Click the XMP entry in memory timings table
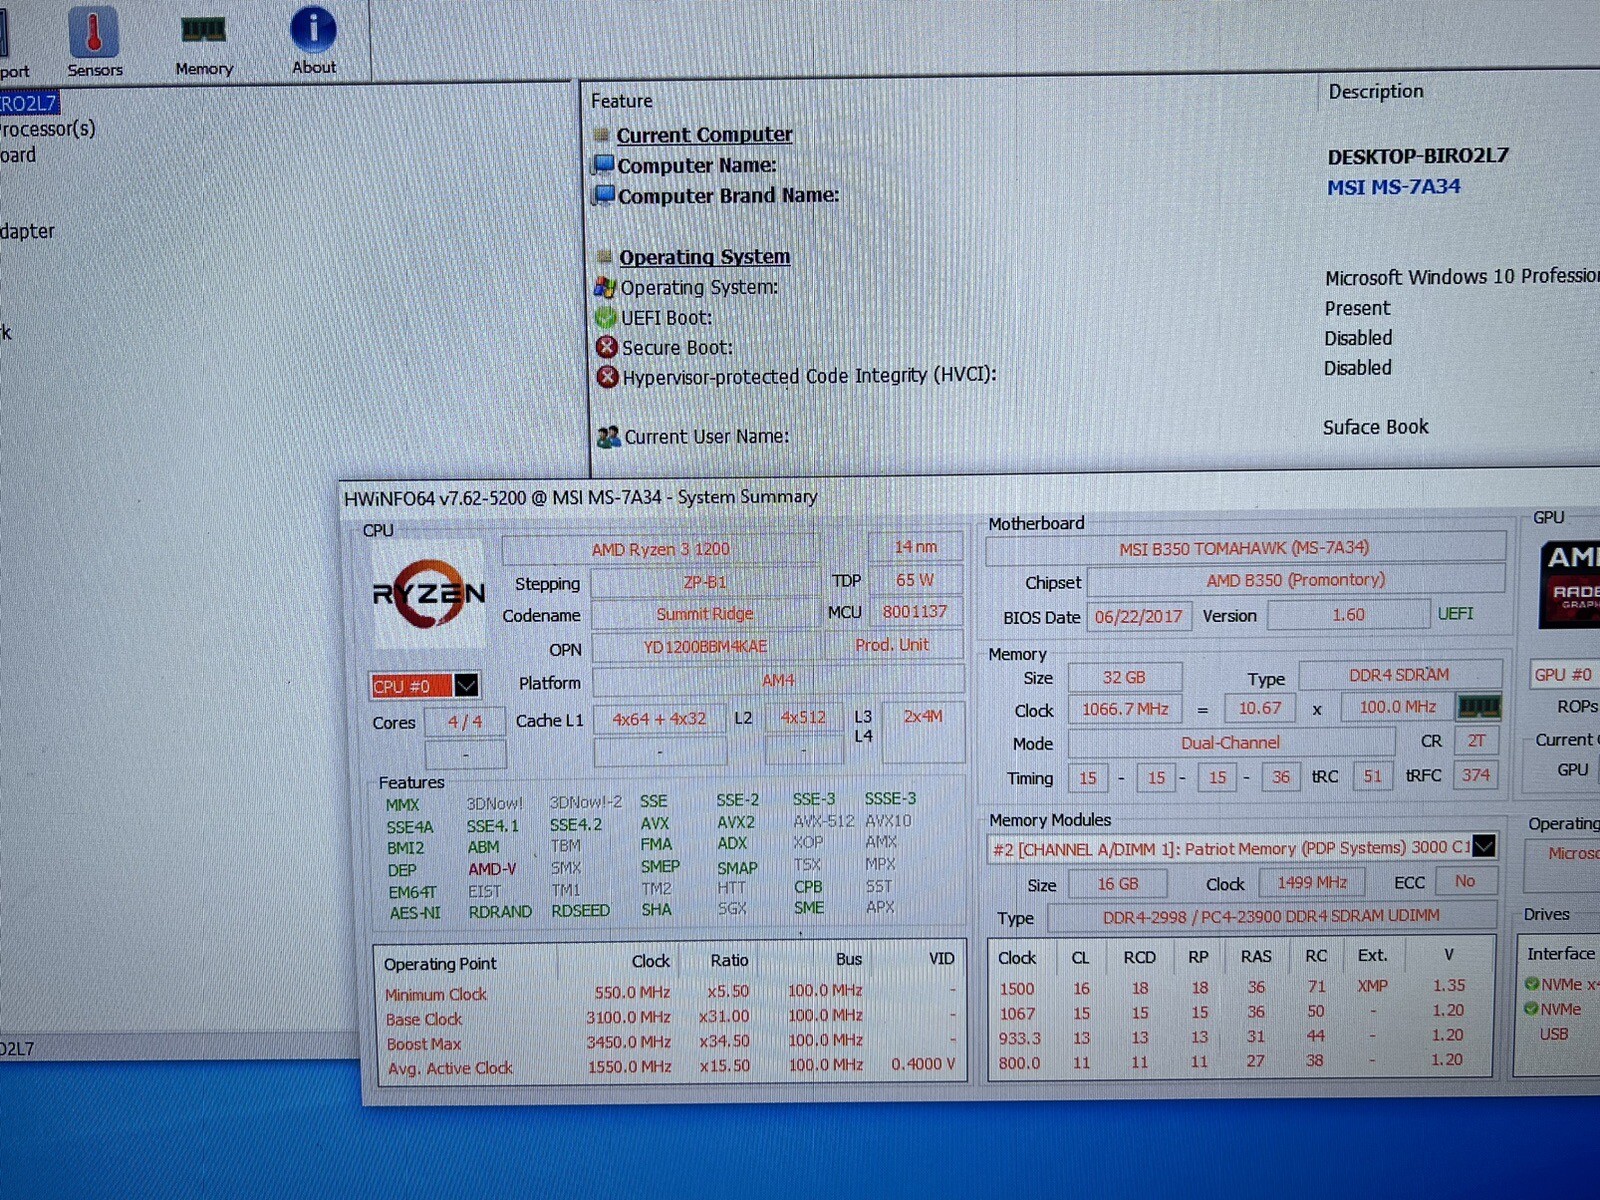This screenshot has height=1200, width=1600. click(1372, 986)
